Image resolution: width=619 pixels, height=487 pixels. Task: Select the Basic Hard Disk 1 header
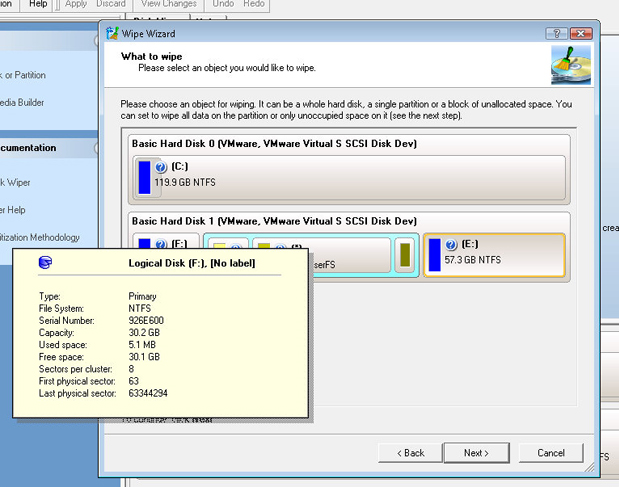point(274,221)
